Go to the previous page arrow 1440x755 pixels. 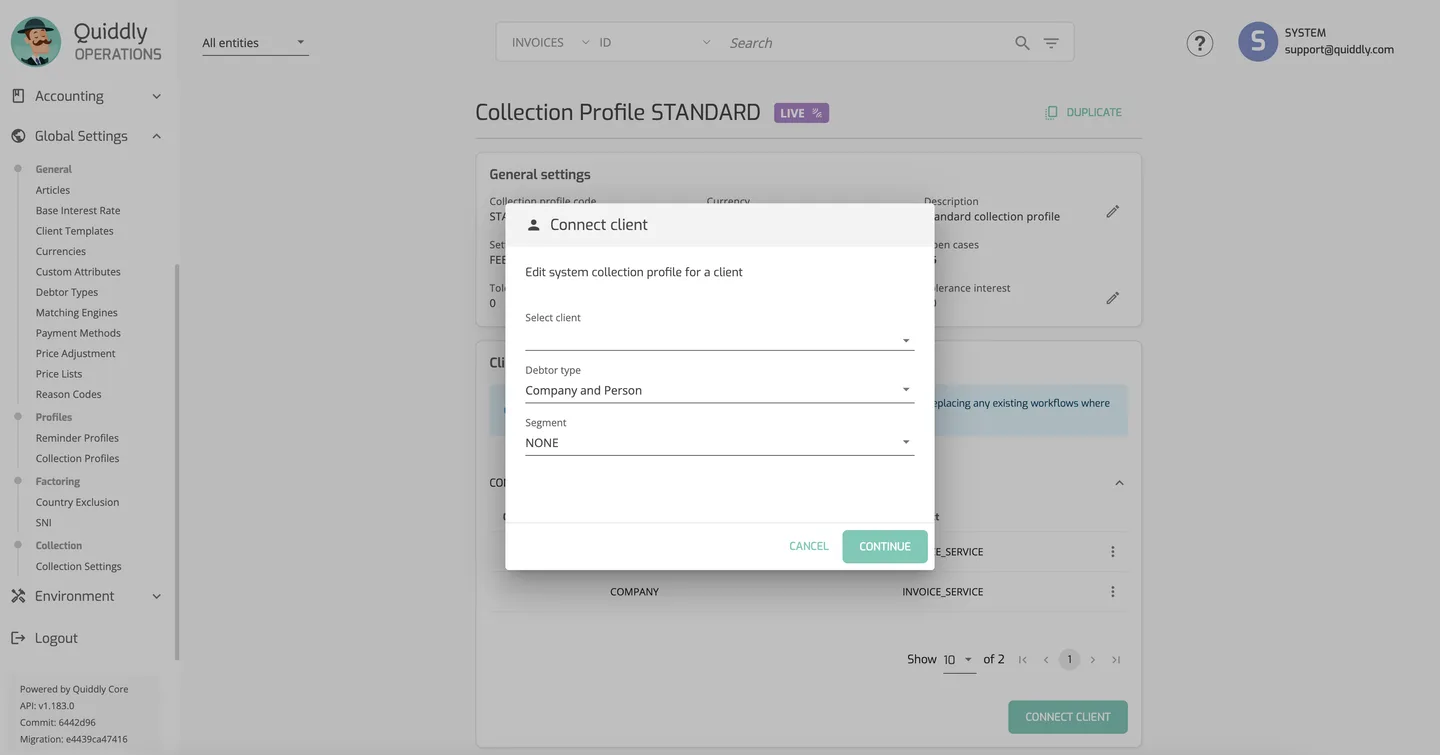(x=1046, y=660)
